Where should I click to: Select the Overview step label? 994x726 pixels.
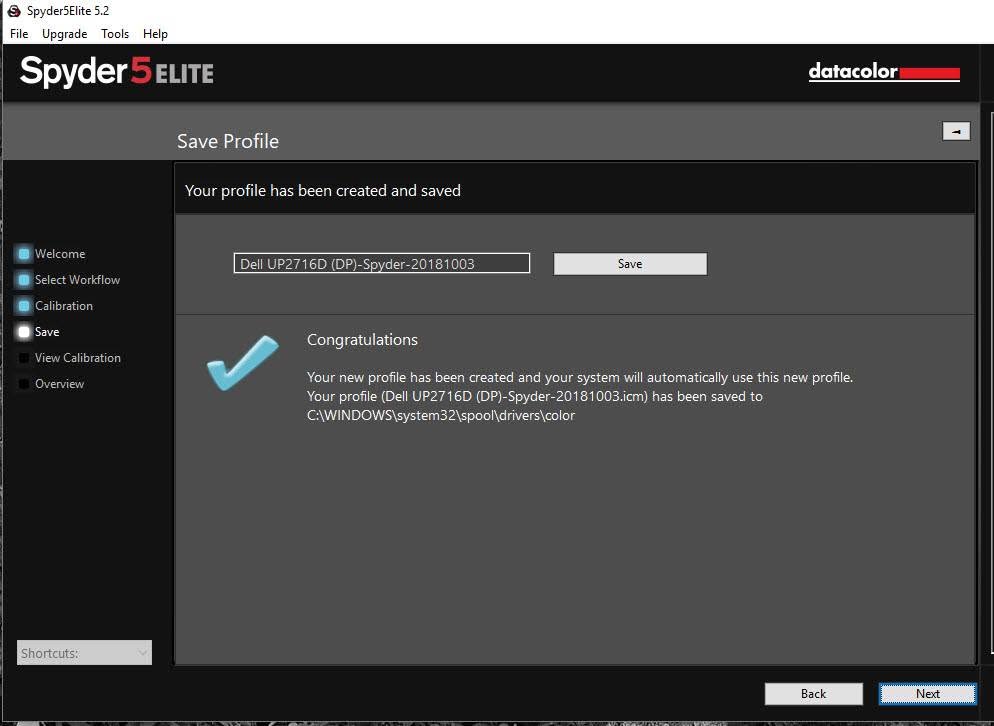click(60, 384)
